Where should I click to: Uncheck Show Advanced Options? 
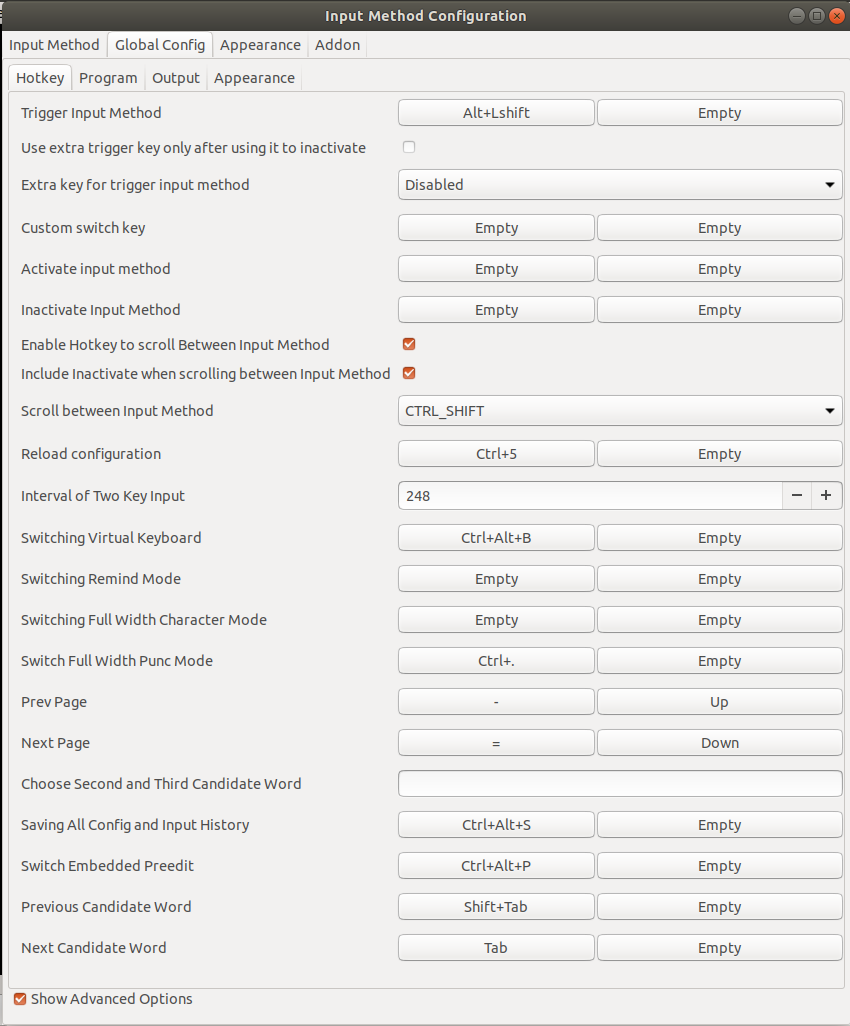20,999
